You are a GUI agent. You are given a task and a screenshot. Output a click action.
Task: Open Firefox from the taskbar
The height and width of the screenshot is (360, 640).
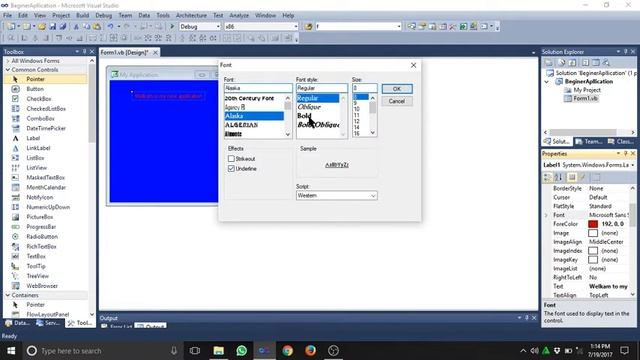[310, 351]
